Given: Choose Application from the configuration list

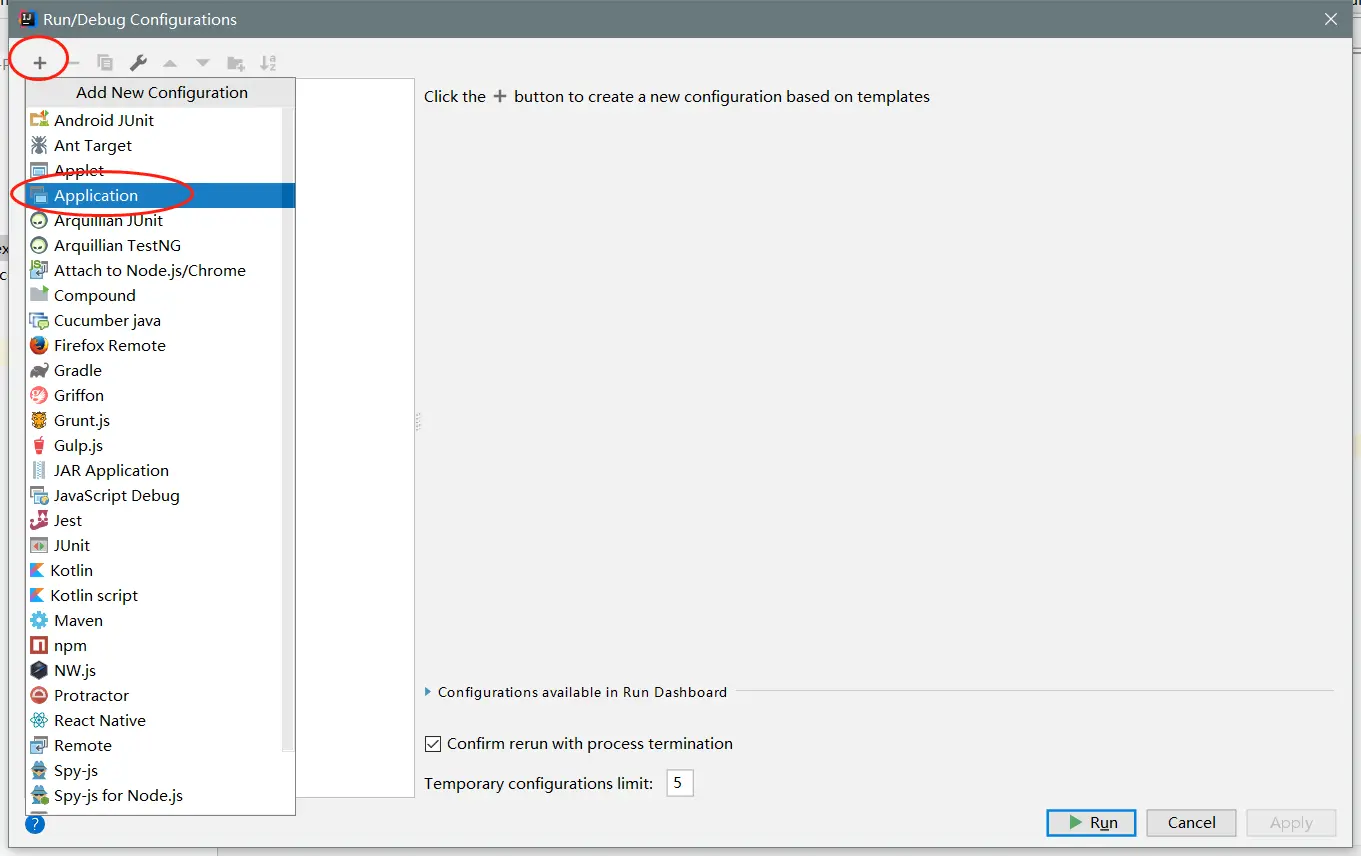Looking at the screenshot, I should pos(160,195).
